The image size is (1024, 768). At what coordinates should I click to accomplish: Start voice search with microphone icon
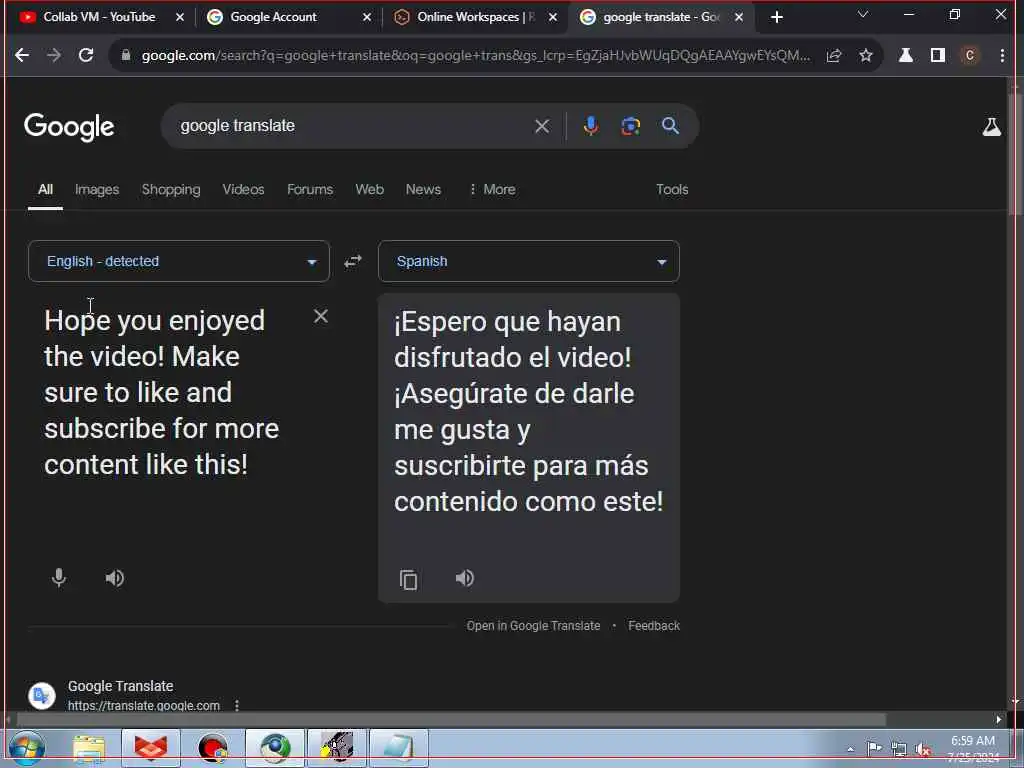[x=590, y=126]
